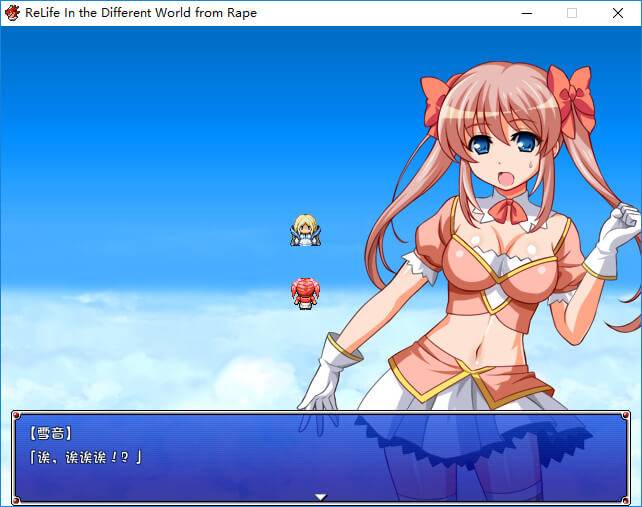This screenshot has width=642, height=507.
Task: Click the white advance arrow below the dialogue
Action: (x=321, y=496)
